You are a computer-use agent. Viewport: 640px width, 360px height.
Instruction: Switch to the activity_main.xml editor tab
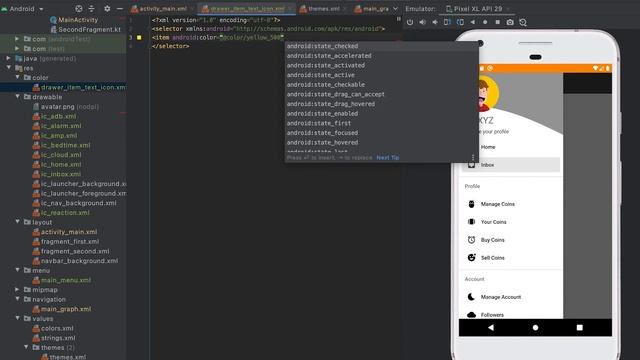click(x=161, y=9)
